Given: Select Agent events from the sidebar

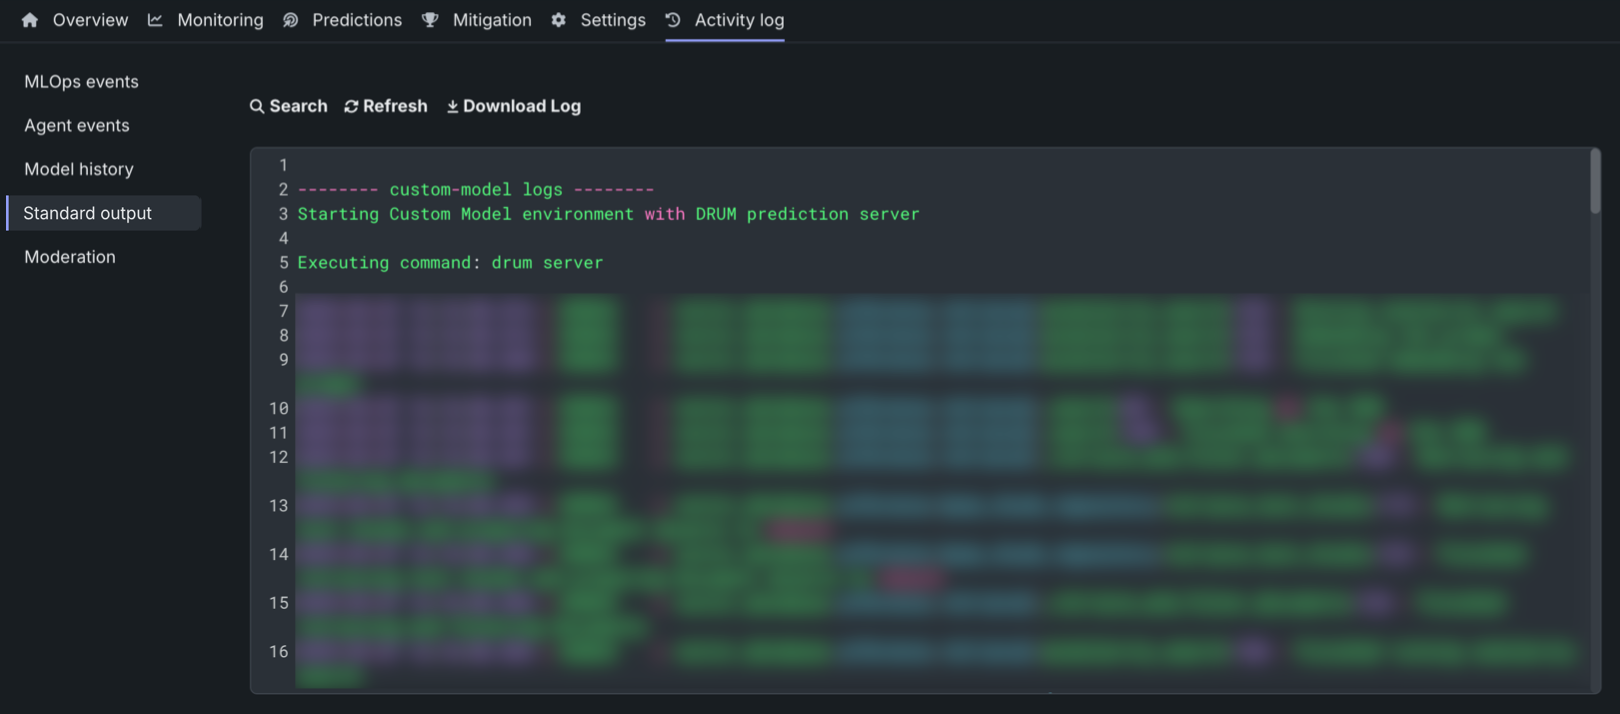Looking at the screenshot, I should (x=77, y=126).
